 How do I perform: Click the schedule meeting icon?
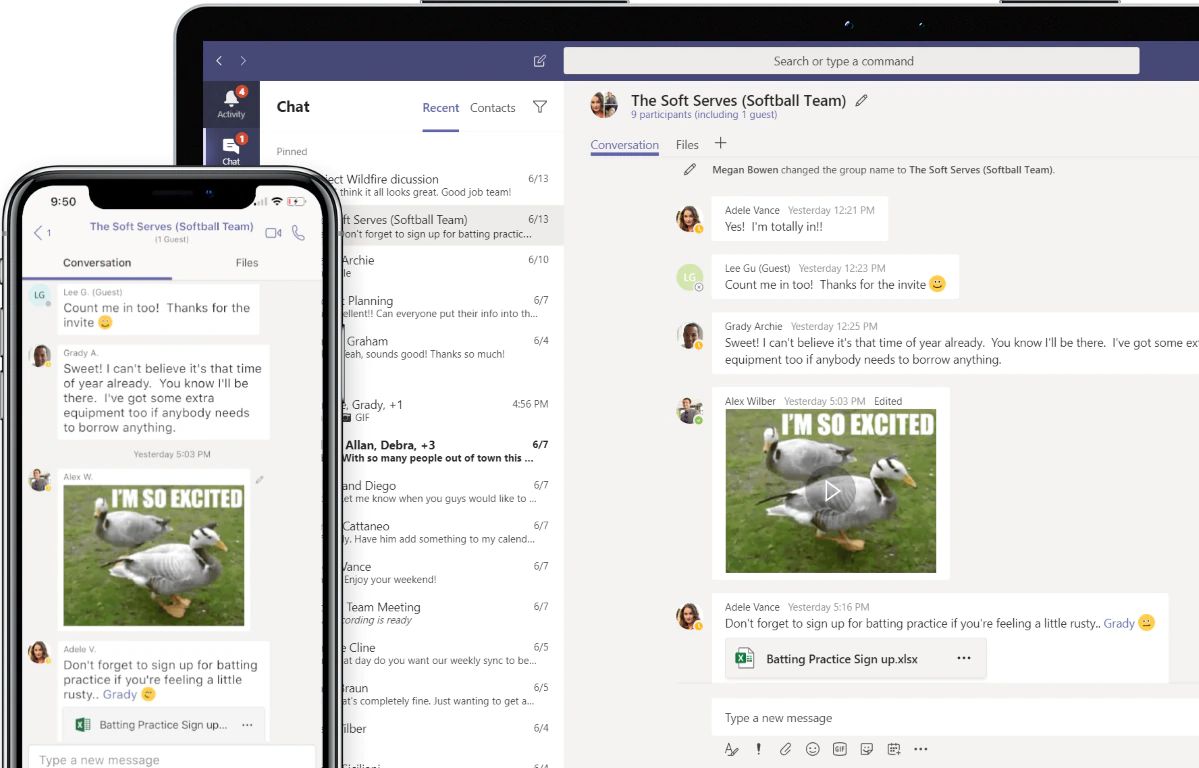click(x=894, y=749)
